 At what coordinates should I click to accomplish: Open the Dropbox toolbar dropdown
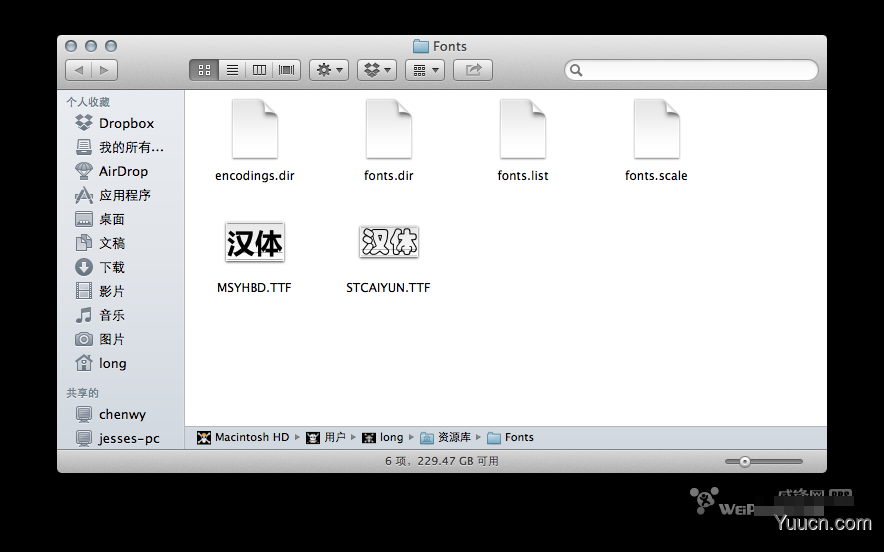377,70
